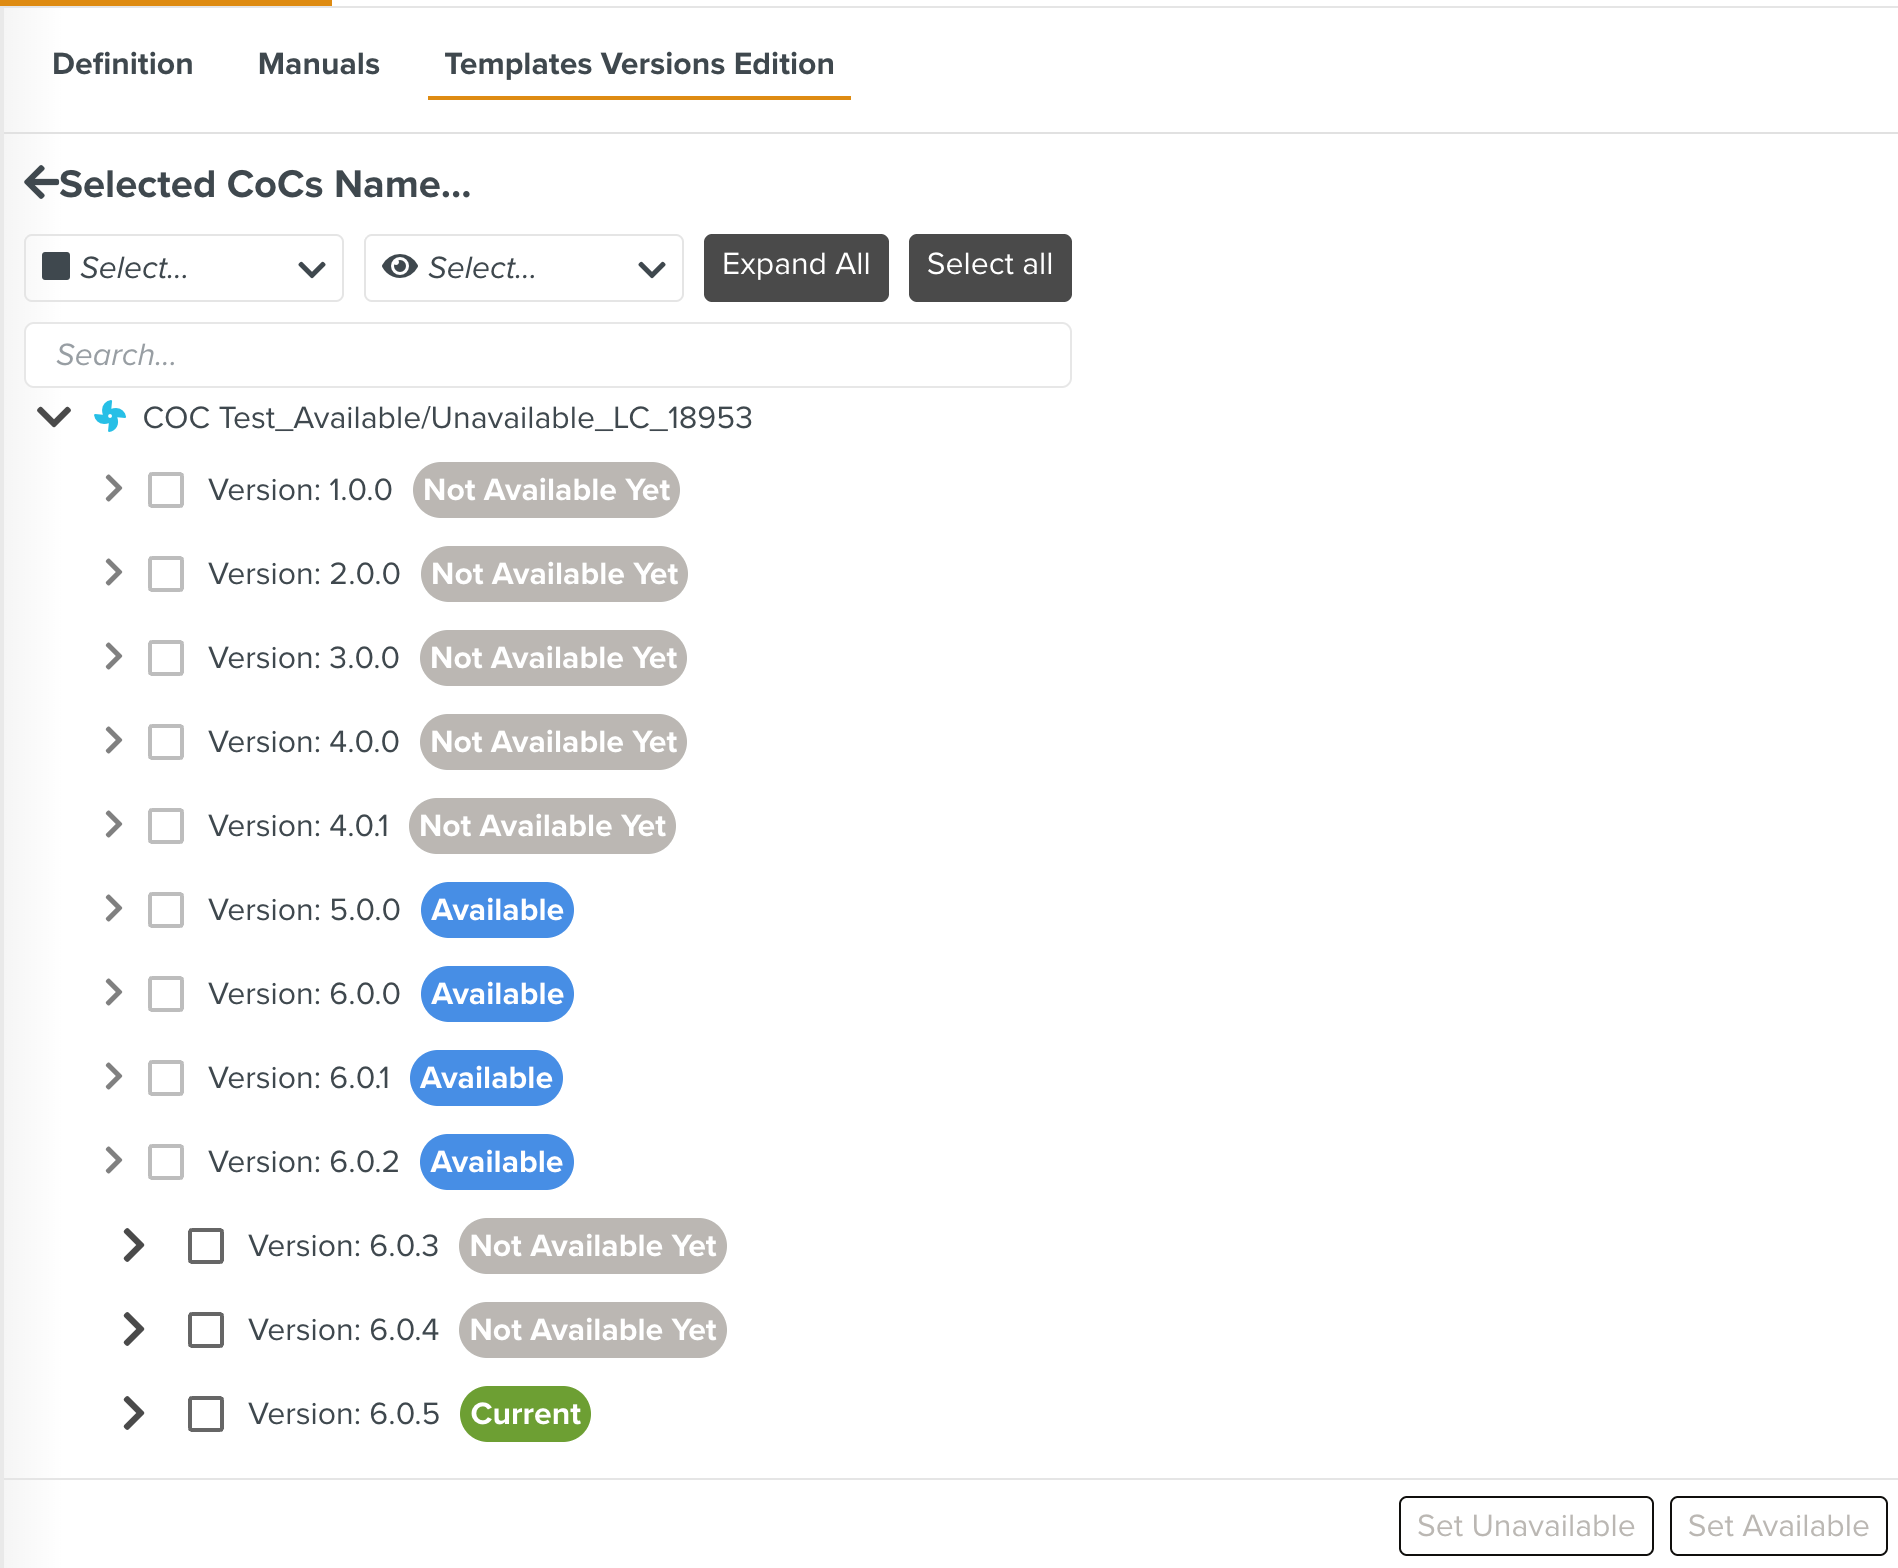Click the Current badge on Version 6.0.5
This screenshot has width=1898, height=1568.
(525, 1414)
